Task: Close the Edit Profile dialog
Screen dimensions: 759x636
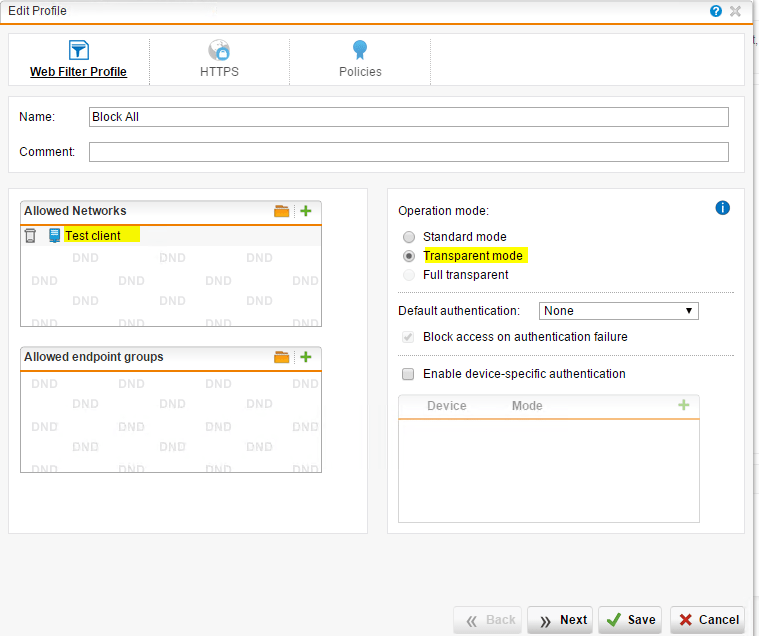Action: click(735, 11)
